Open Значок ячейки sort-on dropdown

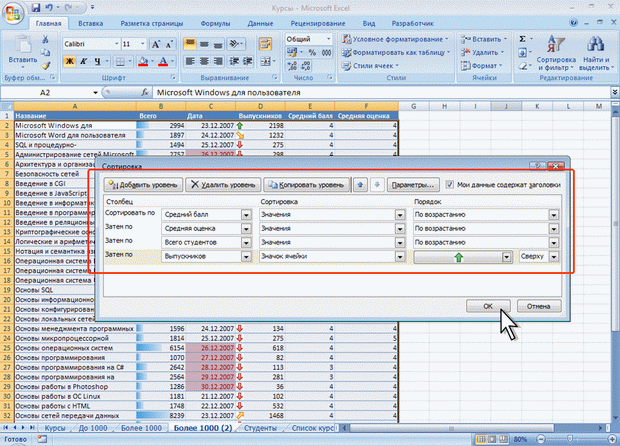point(400,257)
